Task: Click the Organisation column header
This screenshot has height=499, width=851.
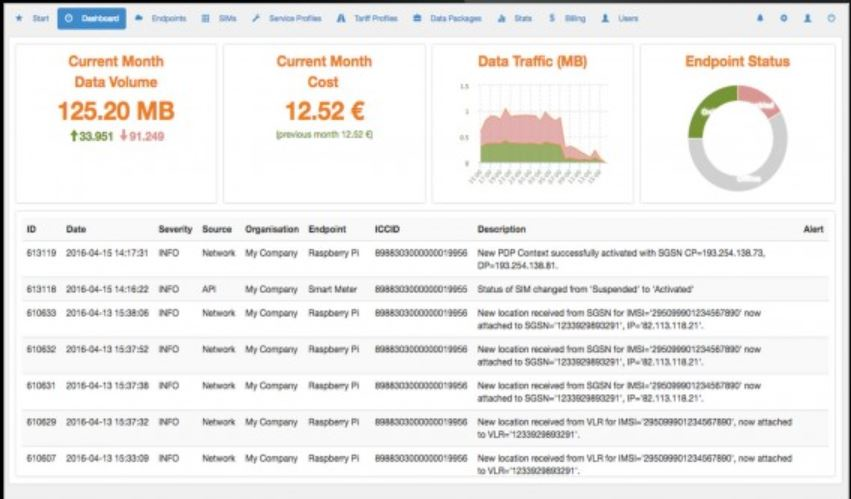Action: [x=272, y=229]
